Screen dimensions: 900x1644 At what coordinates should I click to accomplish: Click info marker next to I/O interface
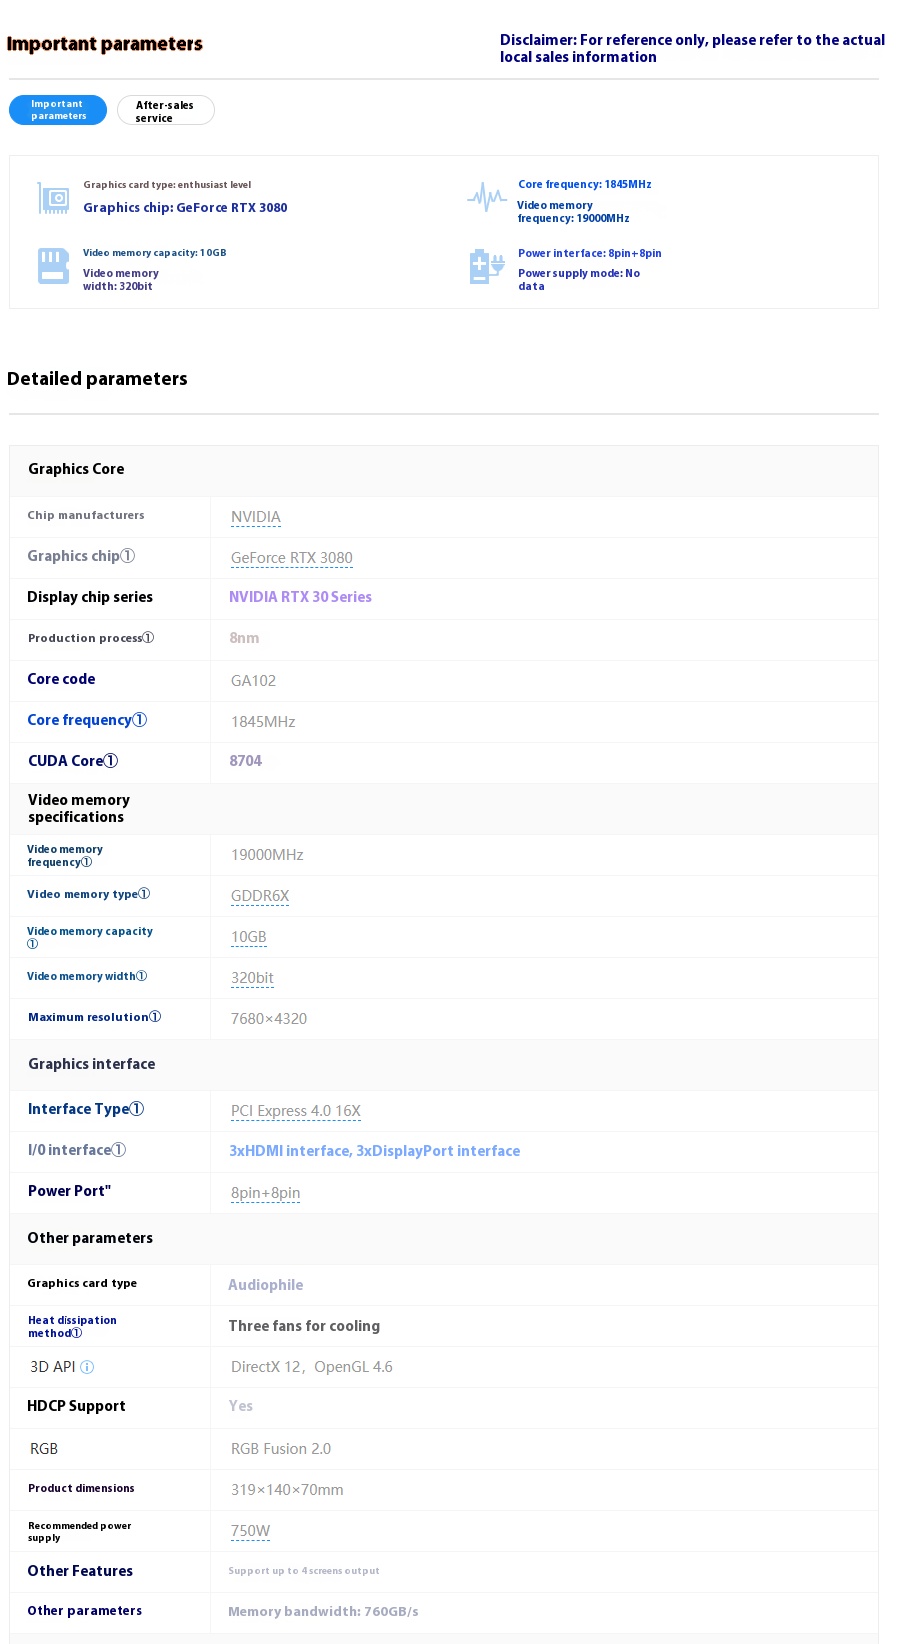coord(118,1150)
